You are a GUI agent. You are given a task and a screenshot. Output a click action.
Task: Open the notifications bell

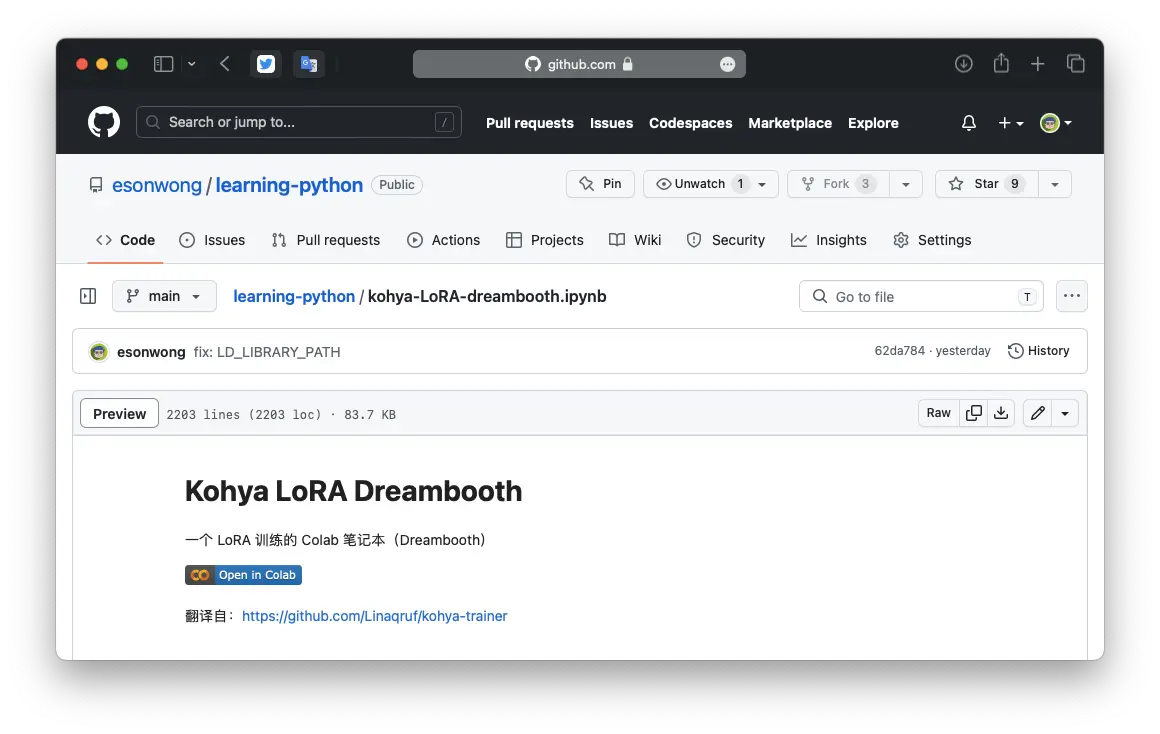tap(968, 123)
